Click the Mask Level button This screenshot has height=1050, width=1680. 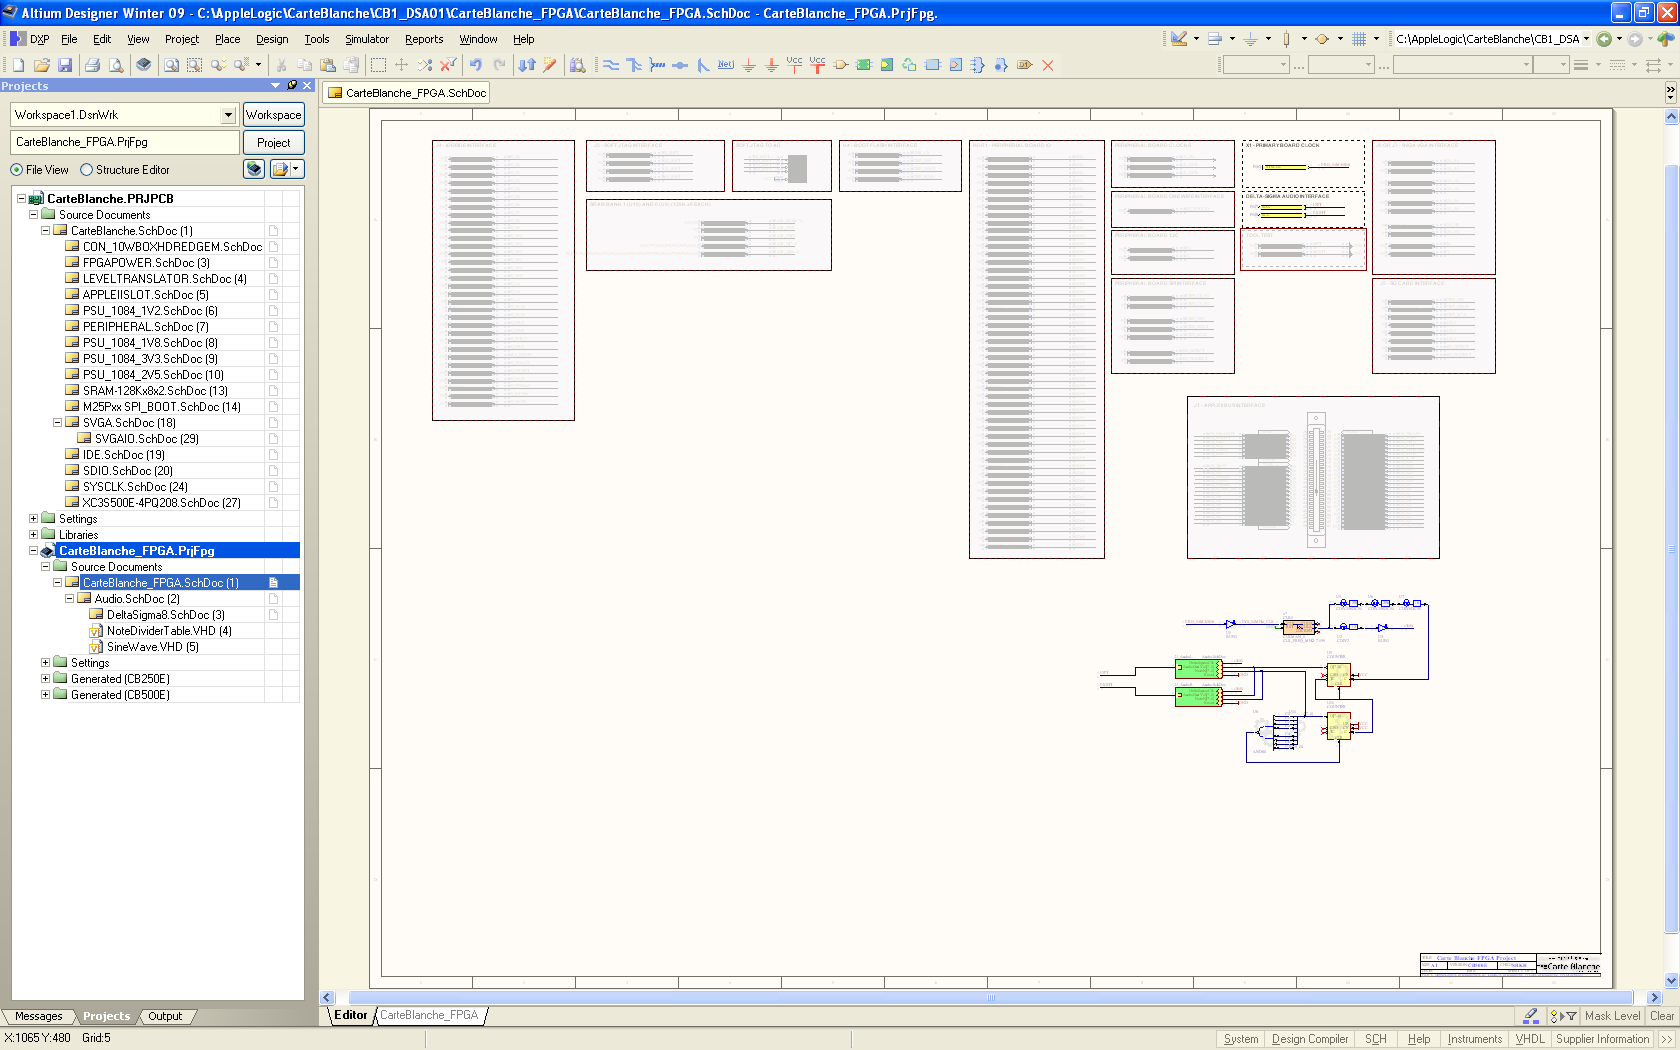click(x=1612, y=1016)
